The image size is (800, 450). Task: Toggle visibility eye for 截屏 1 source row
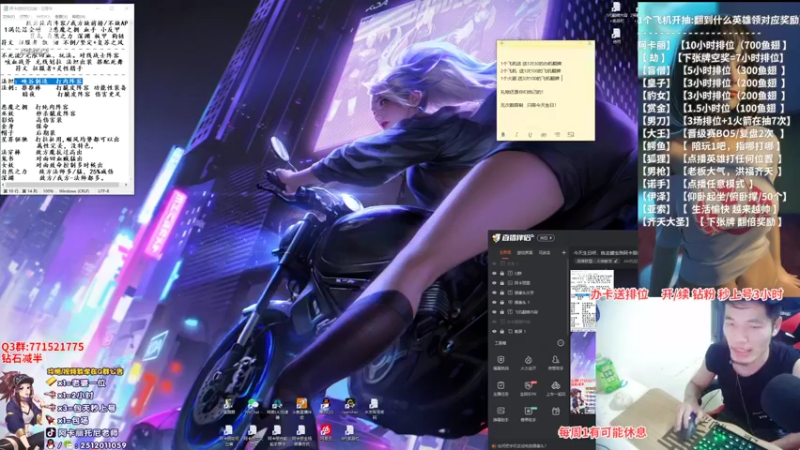494,331
